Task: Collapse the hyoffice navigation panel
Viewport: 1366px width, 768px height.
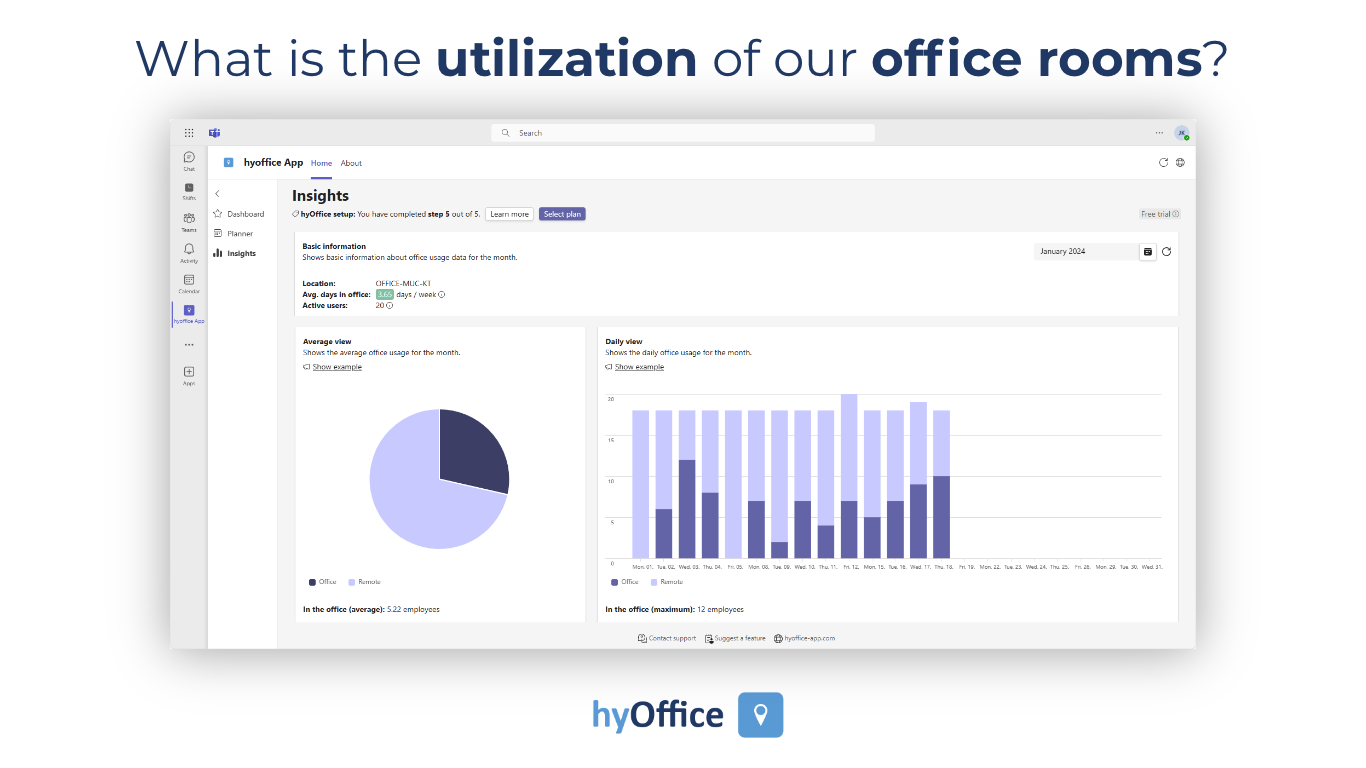Action: click(x=217, y=193)
